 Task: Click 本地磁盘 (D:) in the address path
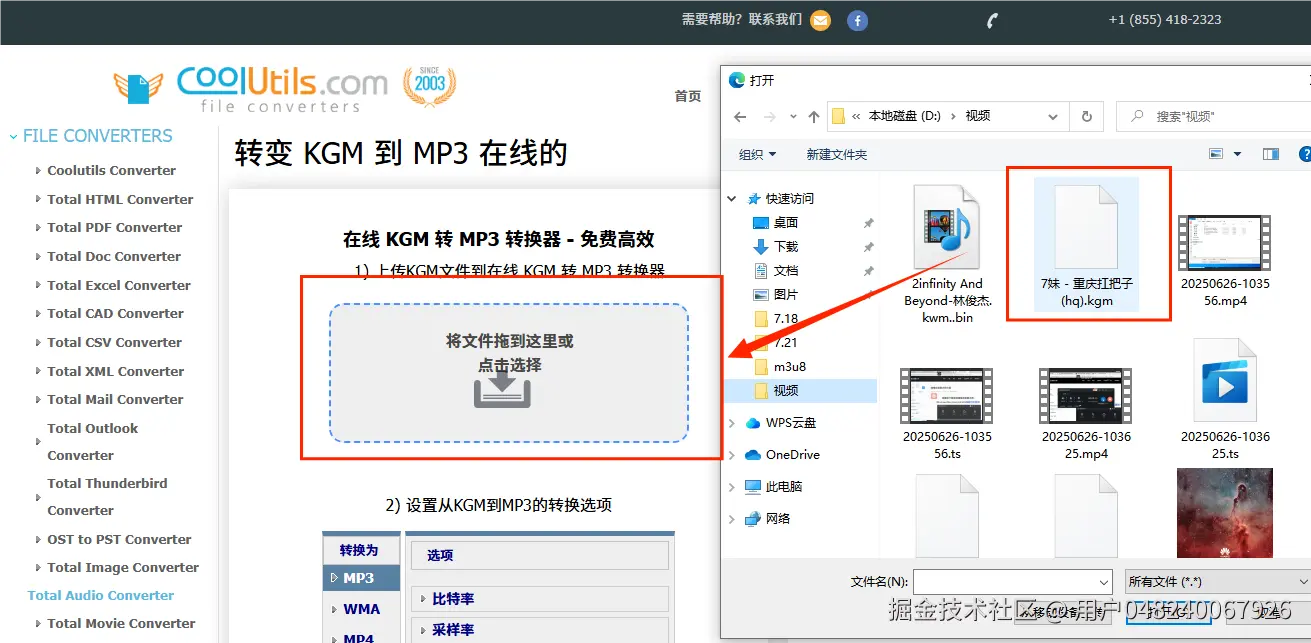(x=904, y=116)
